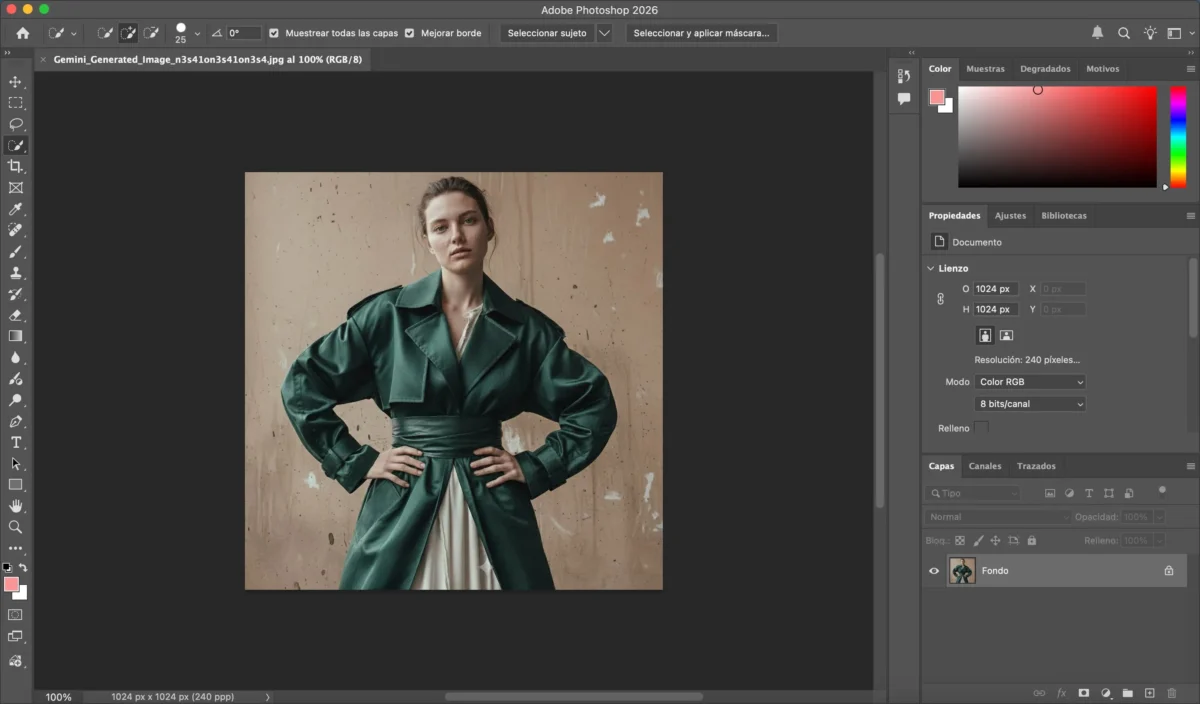Image resolution: width=1200 pixels, height=704 pixels.
Task: Click the Fondo layer thumbnail
Action: 961,570
